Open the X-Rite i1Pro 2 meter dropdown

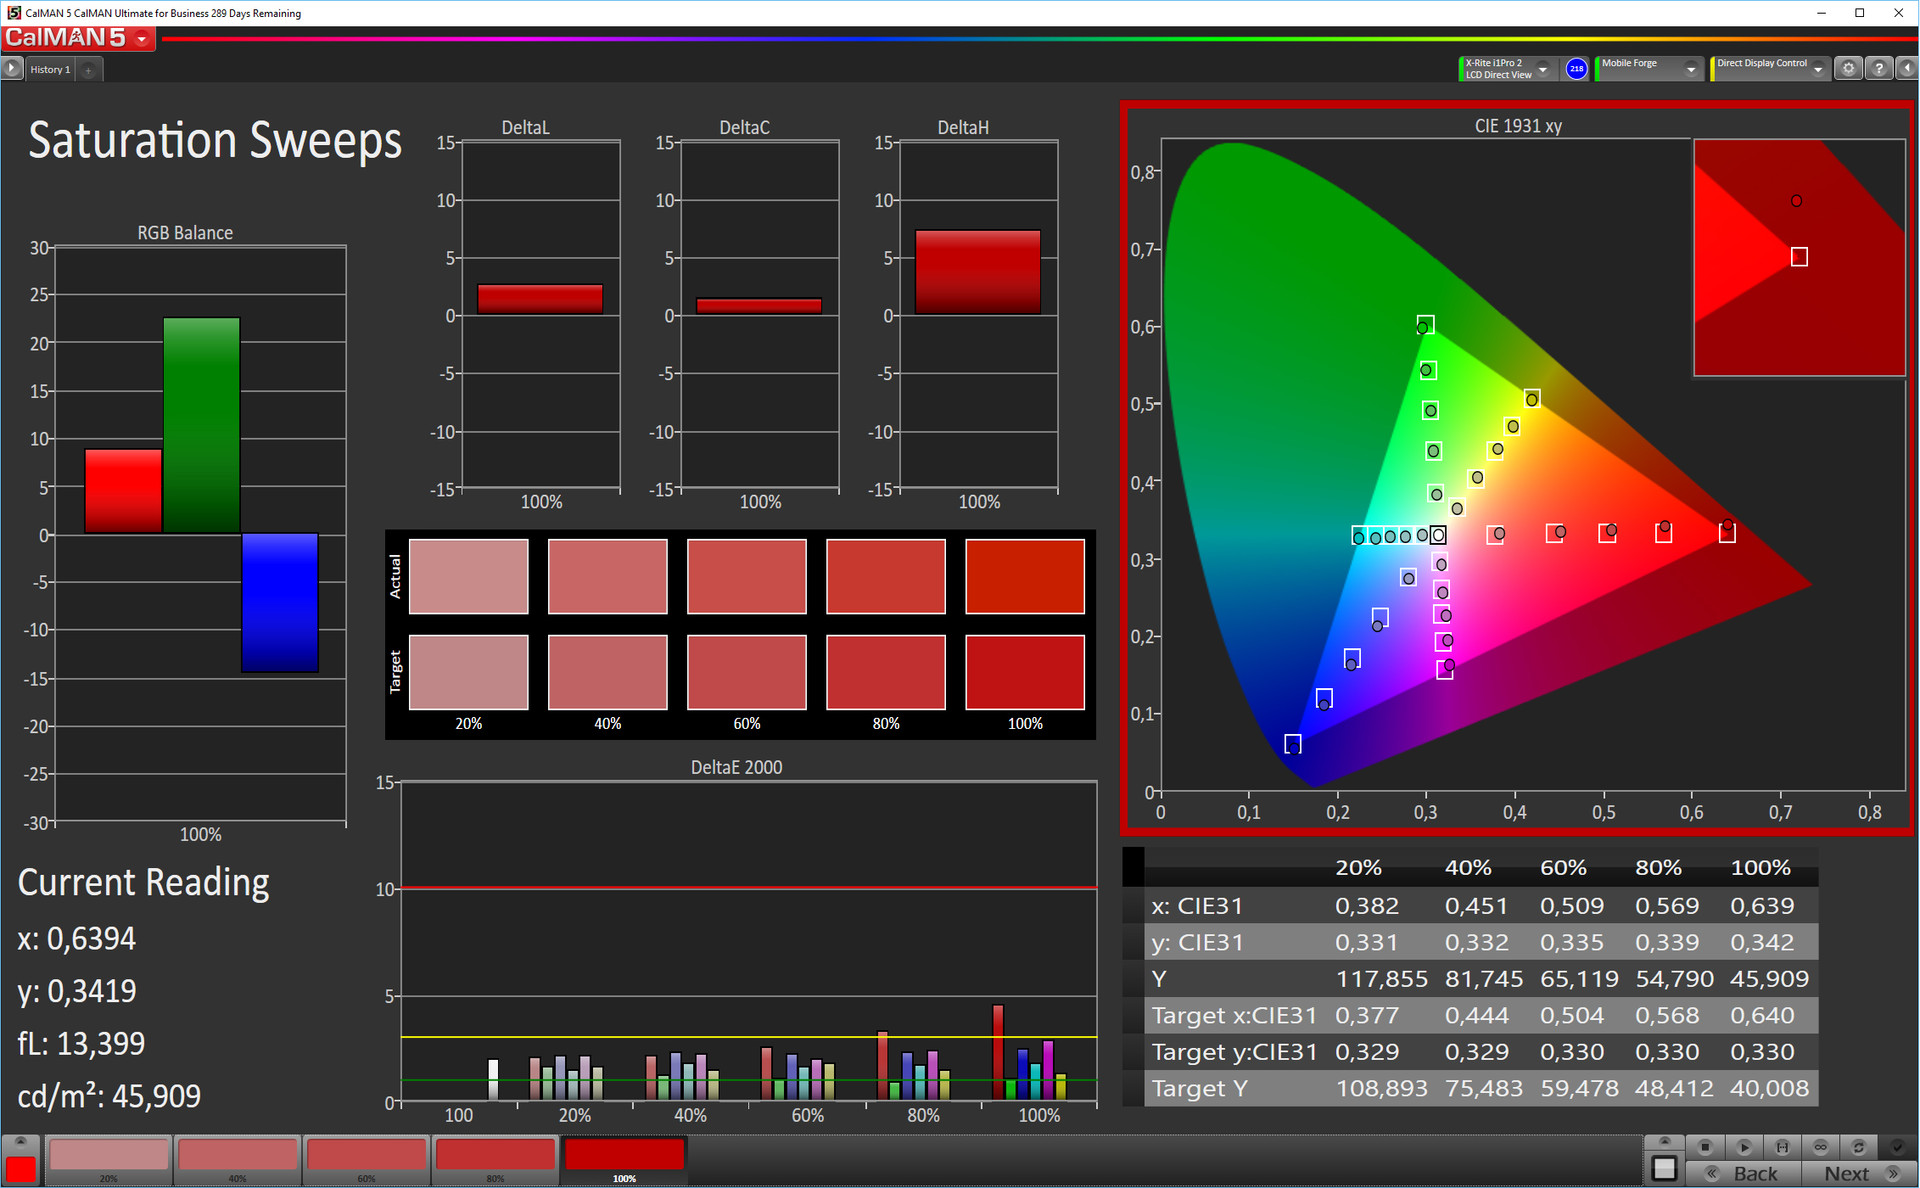point(1543,69)
